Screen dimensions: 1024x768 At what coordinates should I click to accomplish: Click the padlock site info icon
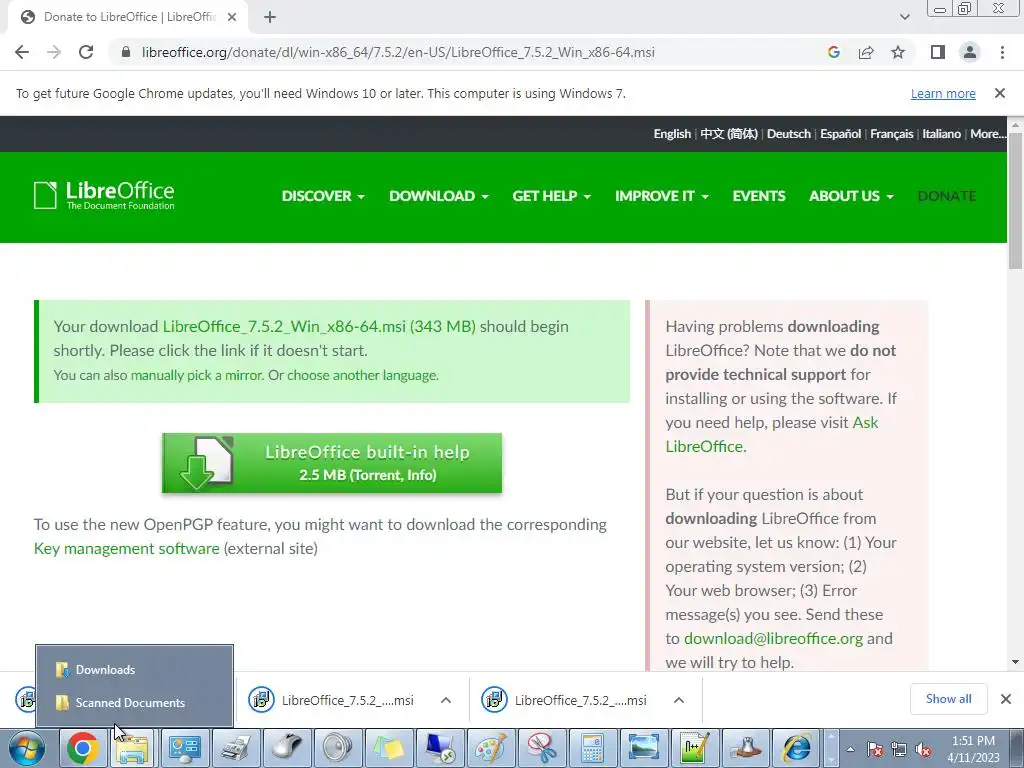tap(126, 52)
